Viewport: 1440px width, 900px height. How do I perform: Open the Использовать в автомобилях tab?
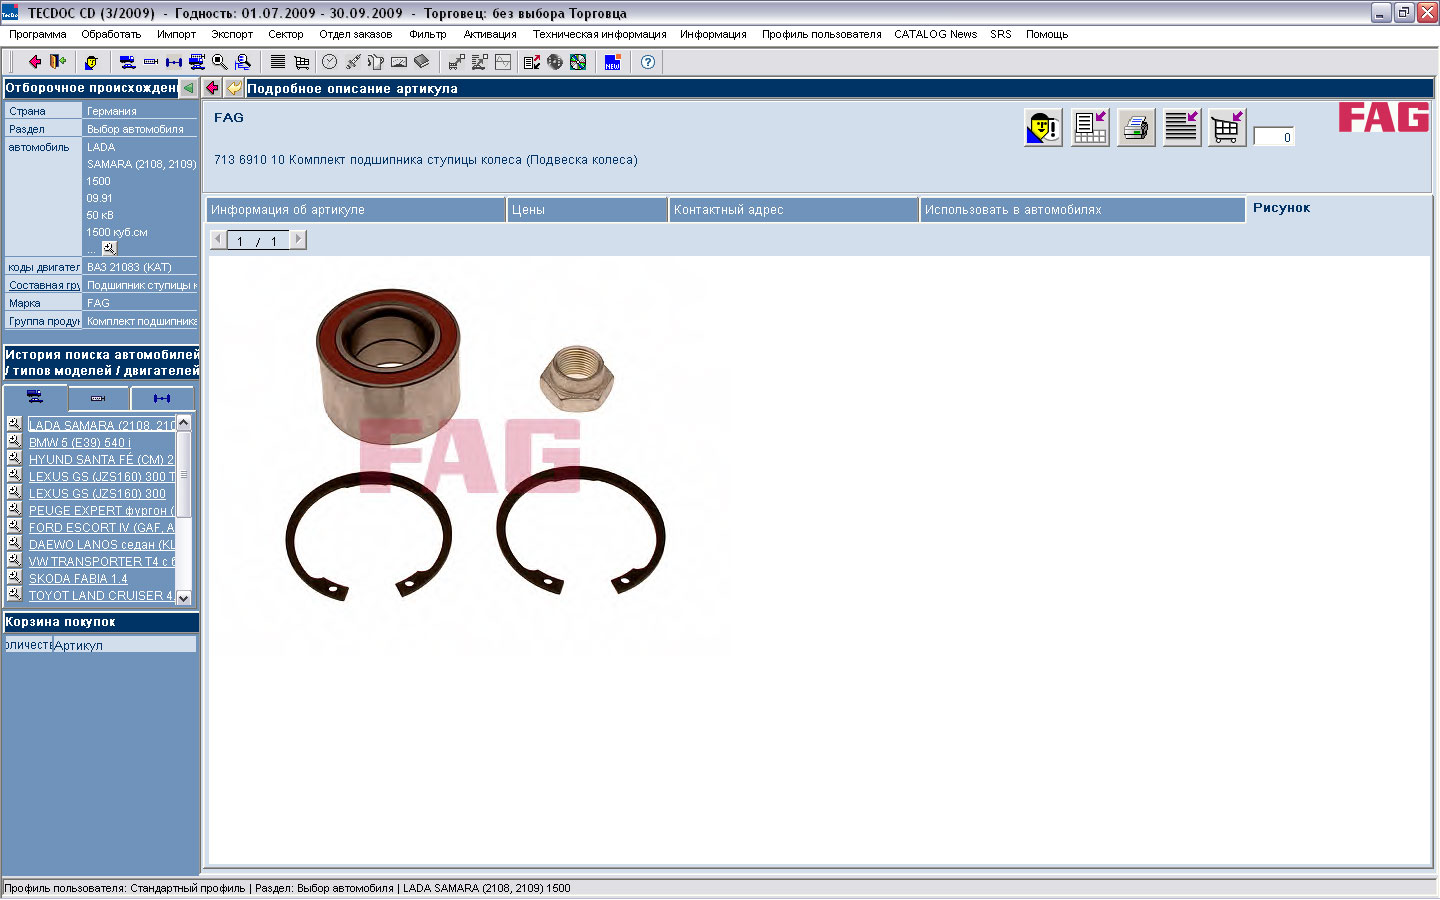click(x=1082, y=210)
